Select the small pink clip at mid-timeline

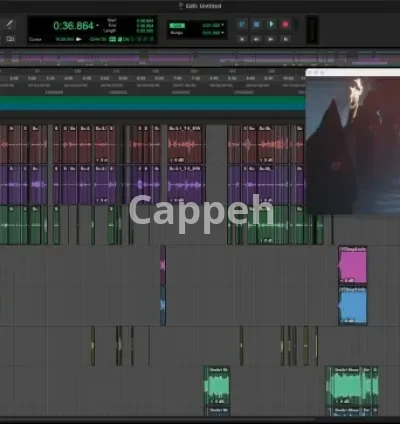click(163, 265)
